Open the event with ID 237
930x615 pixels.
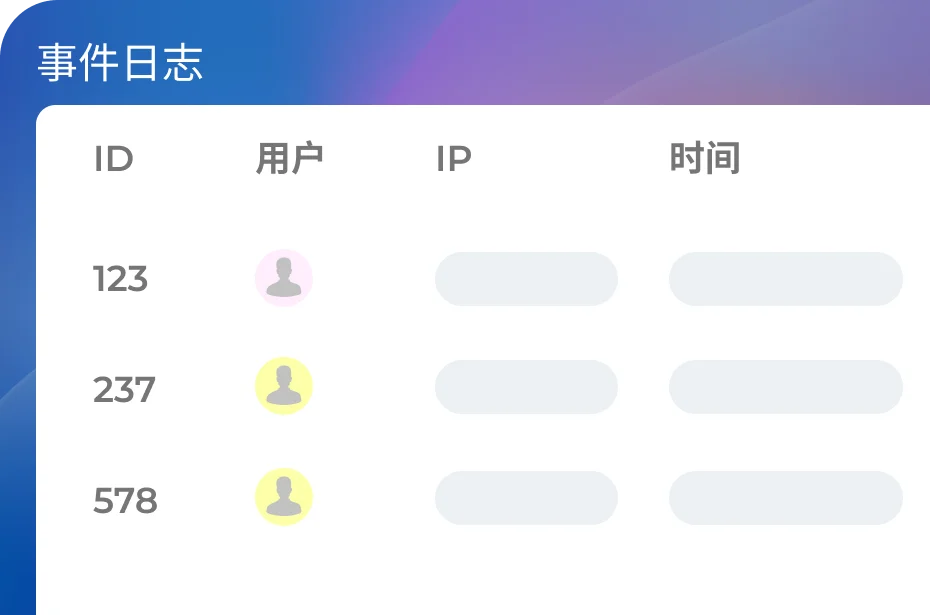click(124, 389)
